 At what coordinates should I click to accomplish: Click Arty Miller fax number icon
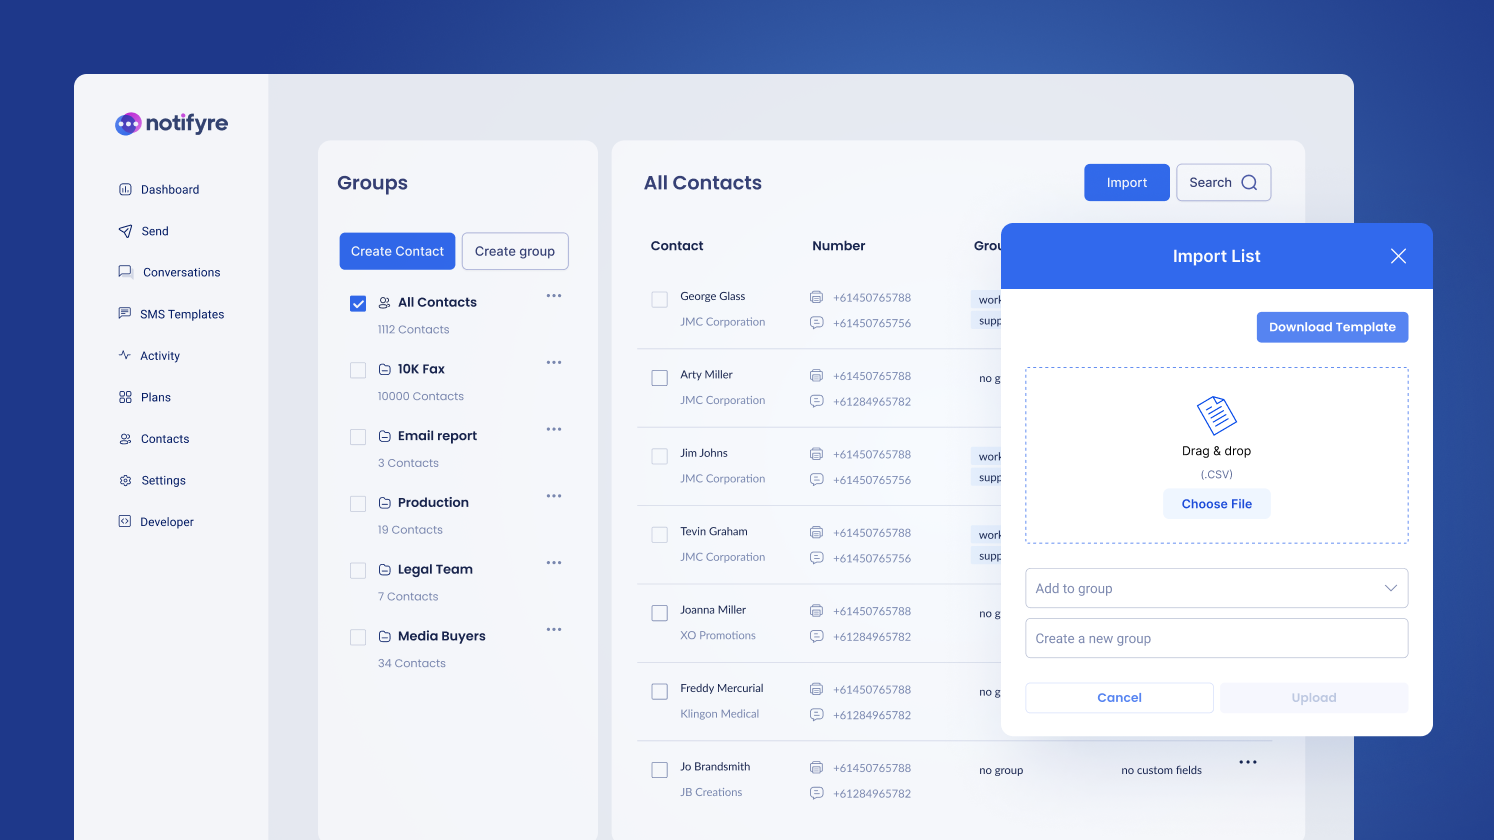[816, 376]
